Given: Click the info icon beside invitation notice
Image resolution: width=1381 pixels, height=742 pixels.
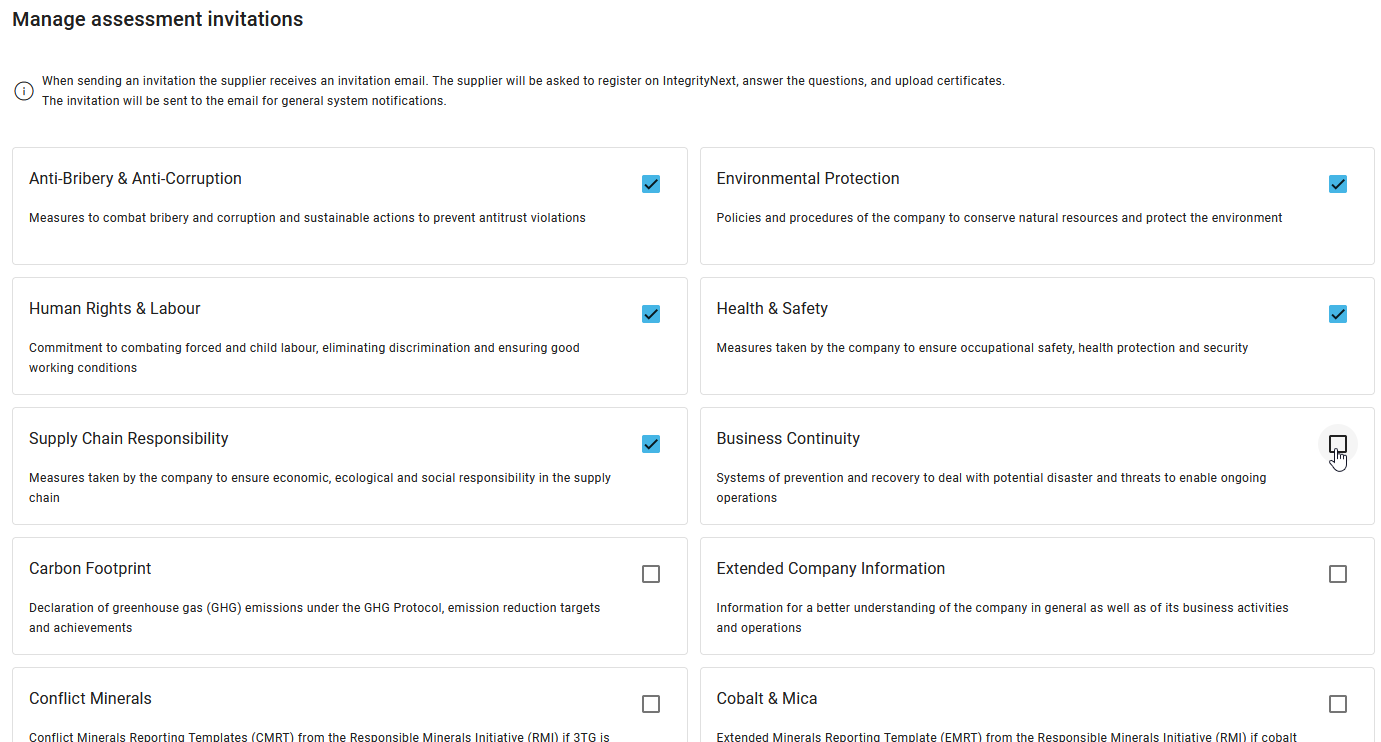Looking at the screenshot, I should pos(24,91).
